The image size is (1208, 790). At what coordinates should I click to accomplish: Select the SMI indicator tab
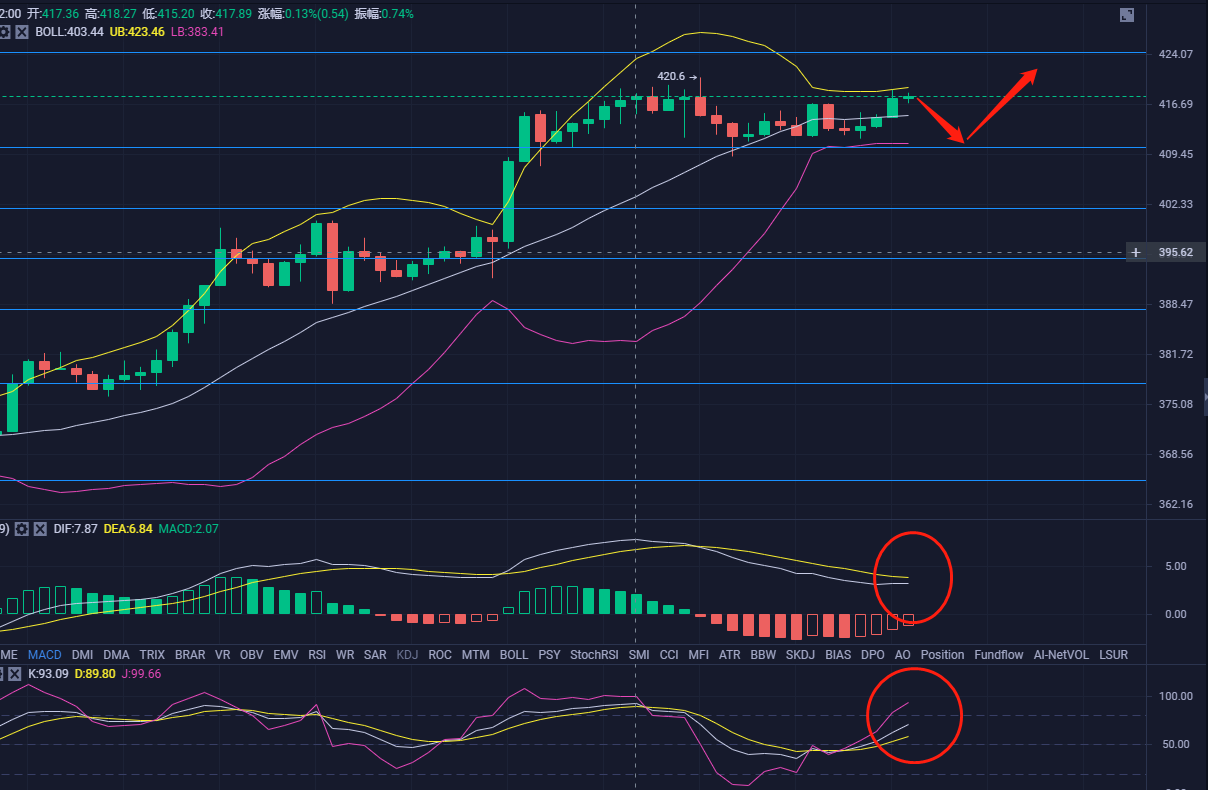[x=639, y=655]
